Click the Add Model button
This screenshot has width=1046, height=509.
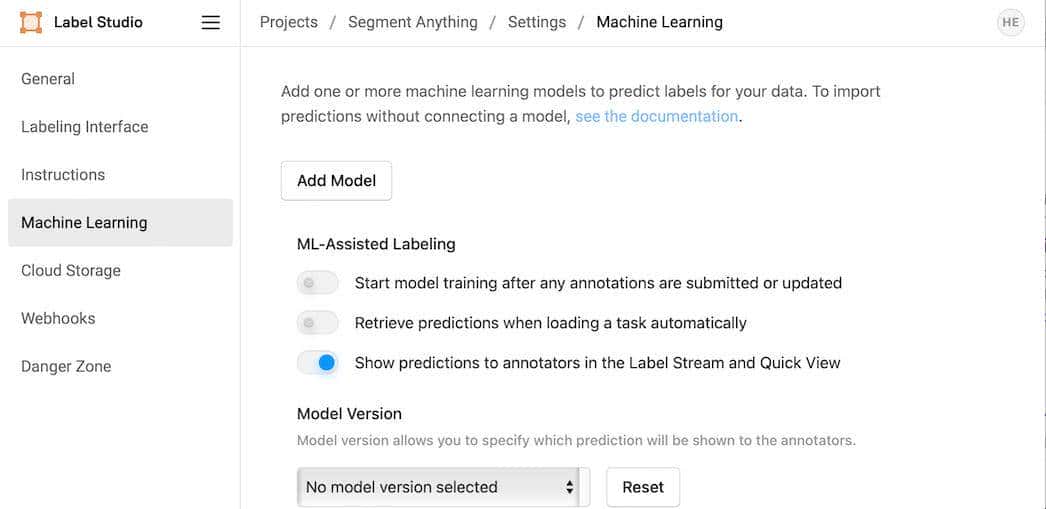tap(336, 181)
